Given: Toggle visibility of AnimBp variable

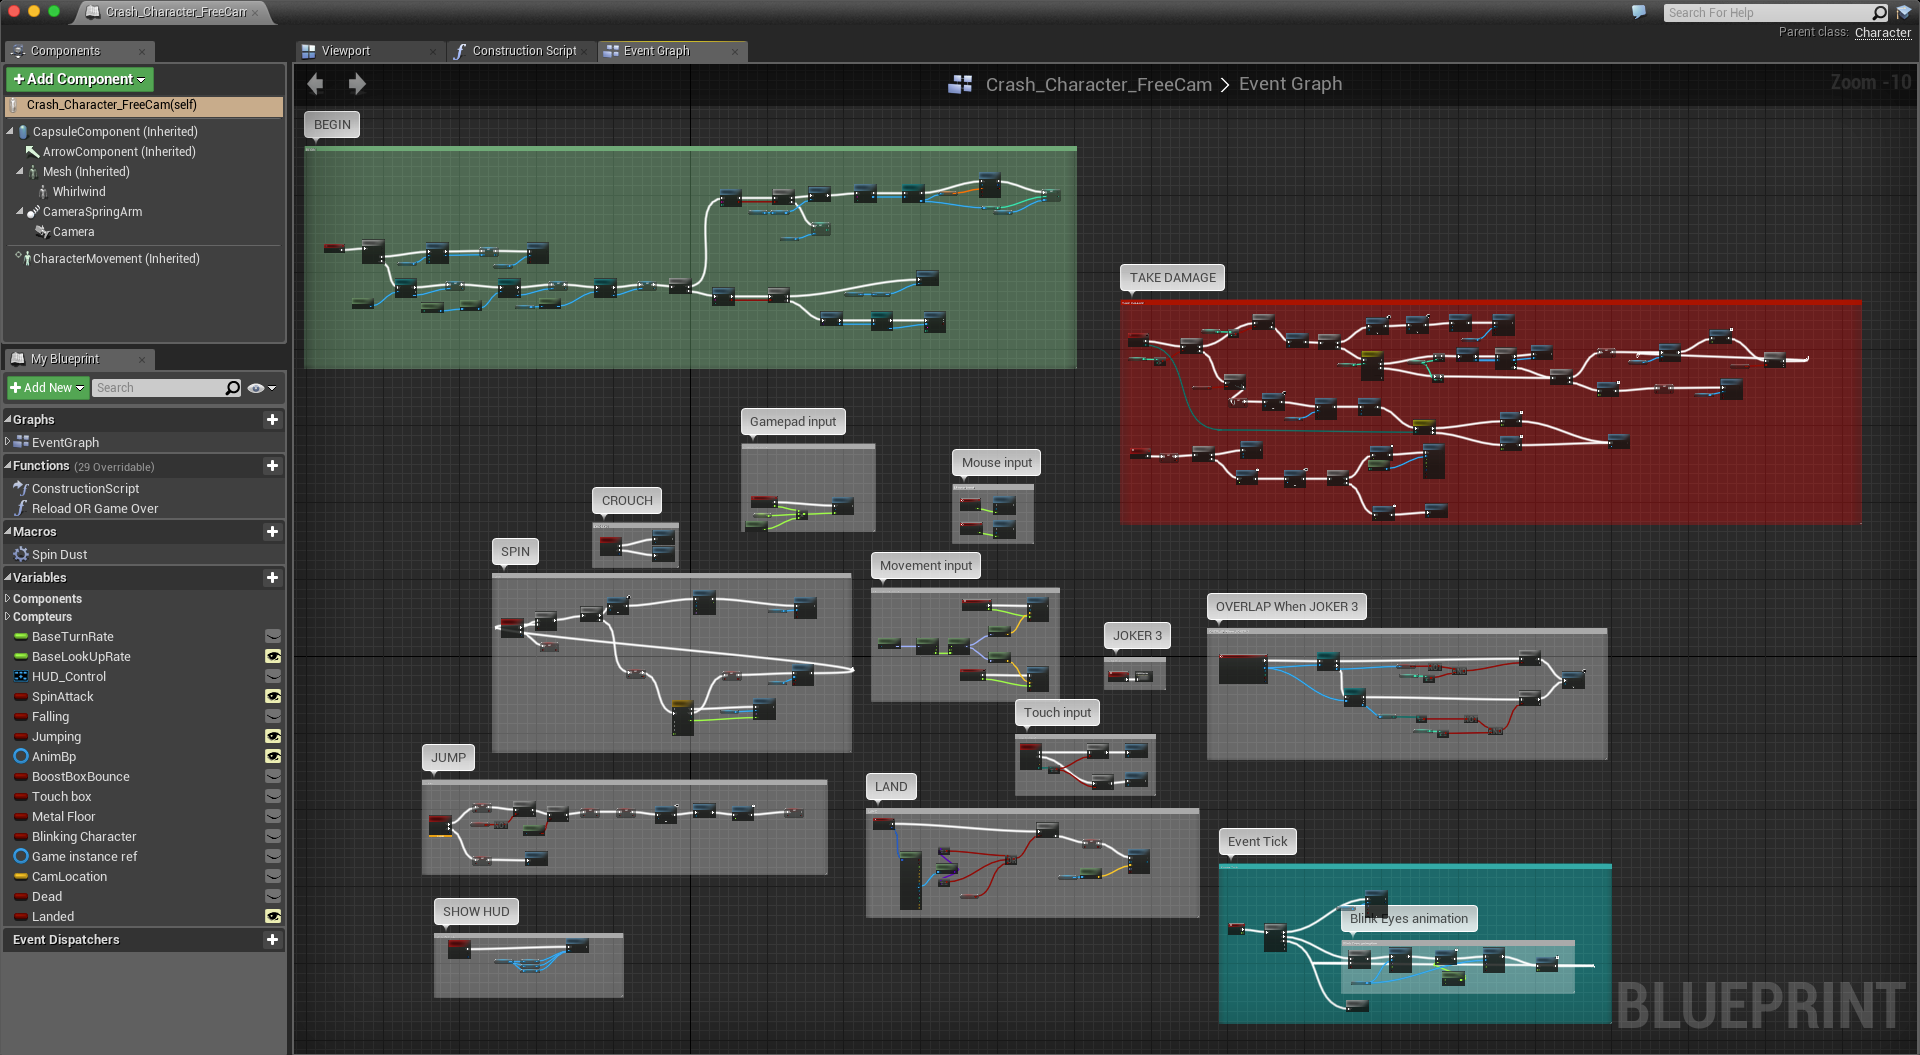Looking at the screenshot, I should pos(272,757).
